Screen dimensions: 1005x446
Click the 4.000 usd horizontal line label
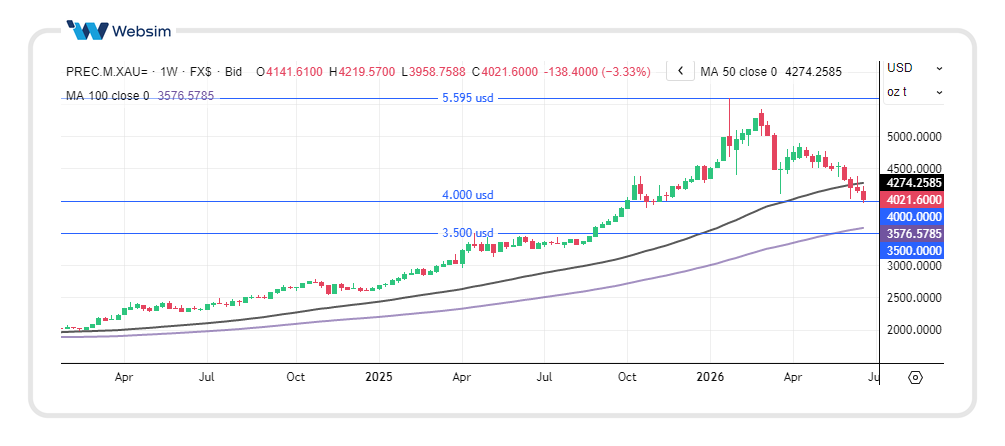tap(468, 195)
